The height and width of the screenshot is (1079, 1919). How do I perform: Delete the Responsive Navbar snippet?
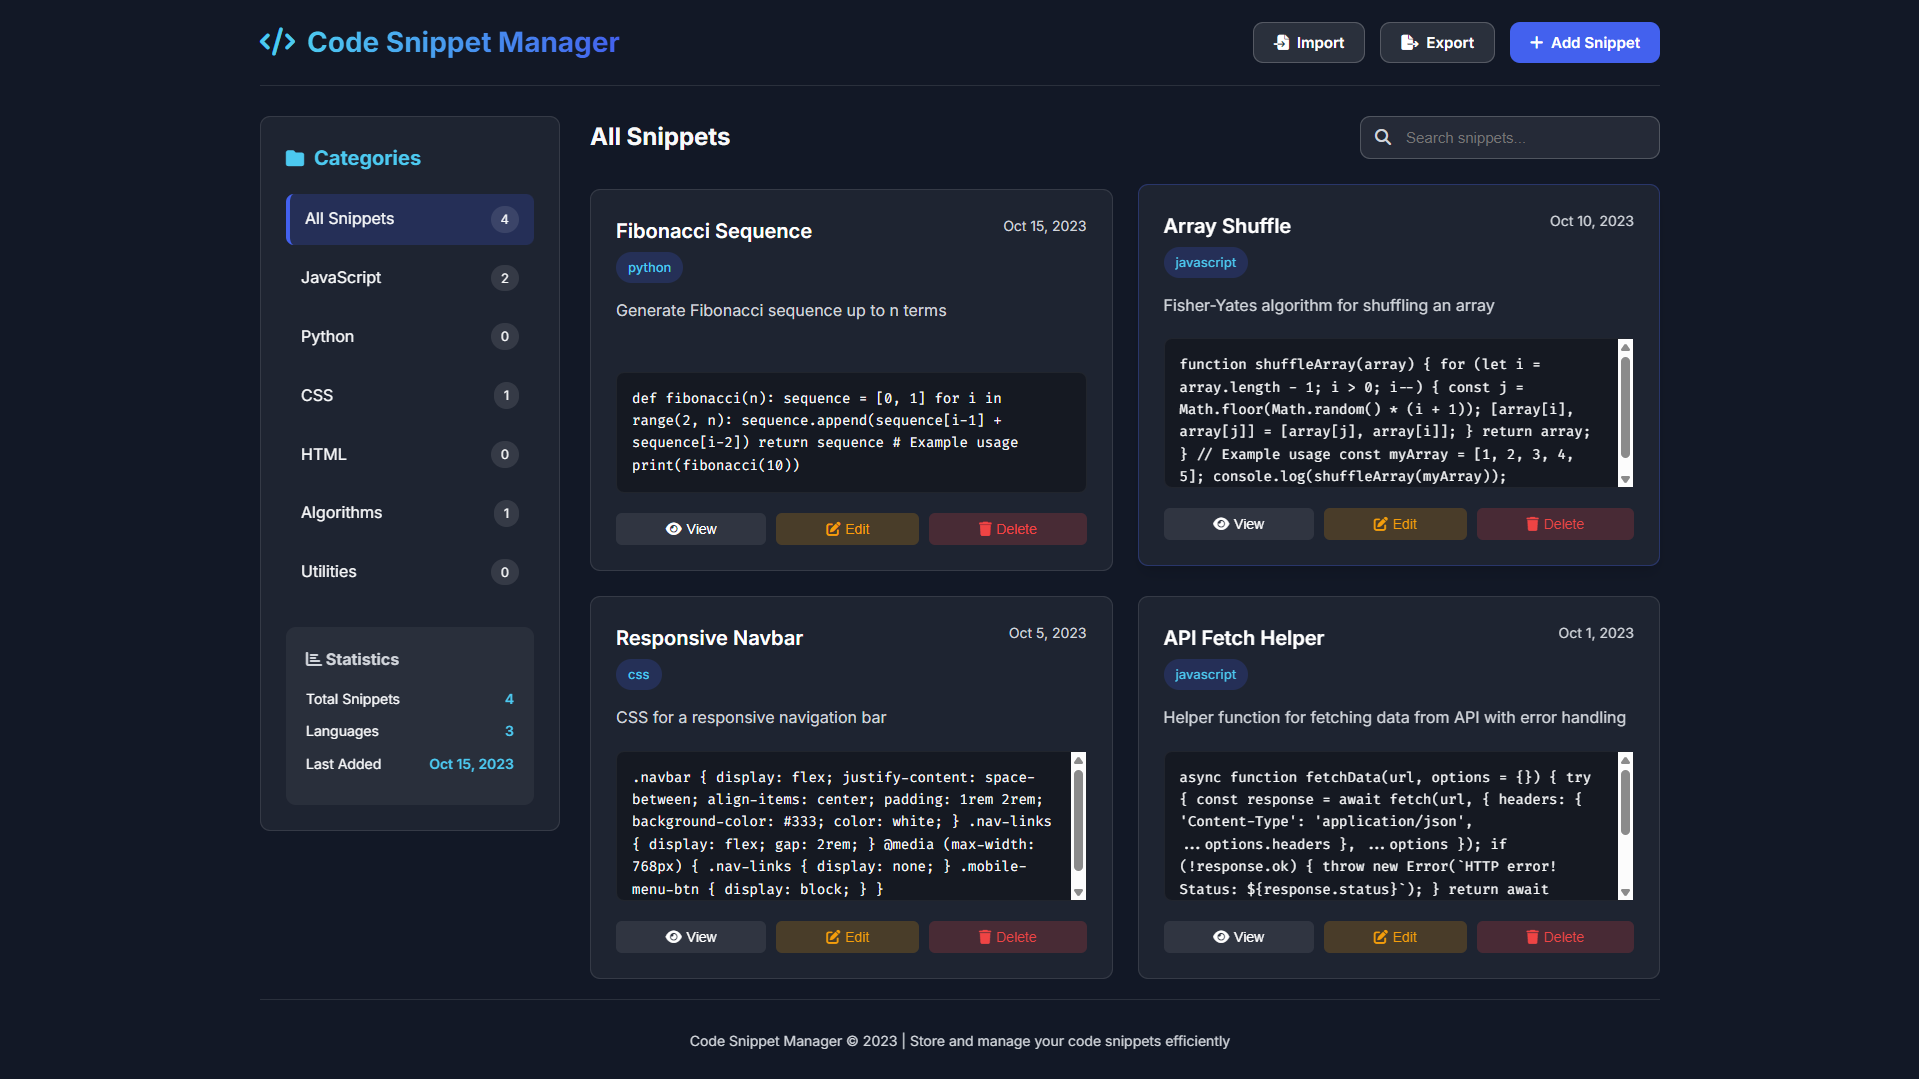1007,937
